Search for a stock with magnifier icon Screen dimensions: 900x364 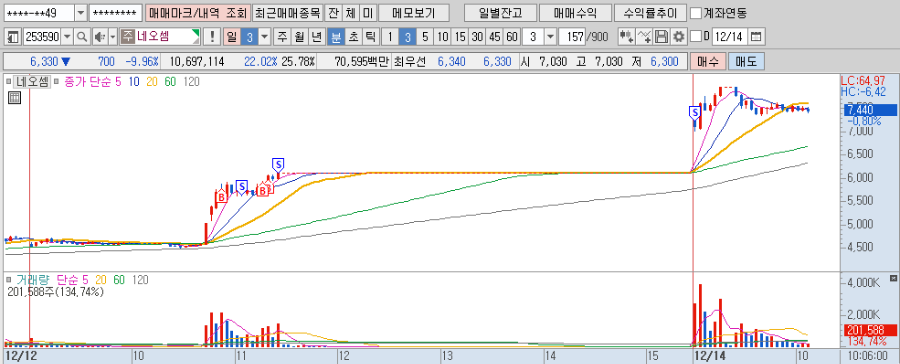click(82, 37)
